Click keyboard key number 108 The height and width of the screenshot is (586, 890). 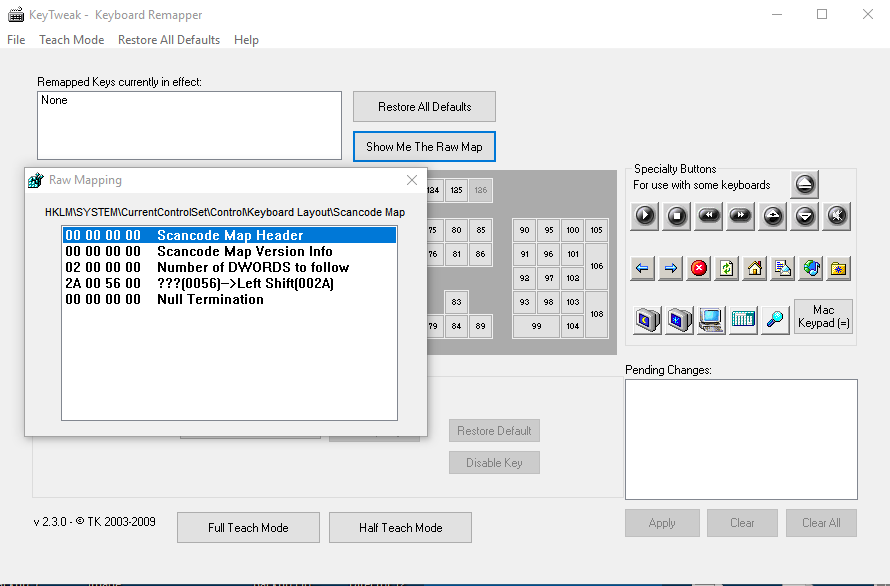point(597,314)
